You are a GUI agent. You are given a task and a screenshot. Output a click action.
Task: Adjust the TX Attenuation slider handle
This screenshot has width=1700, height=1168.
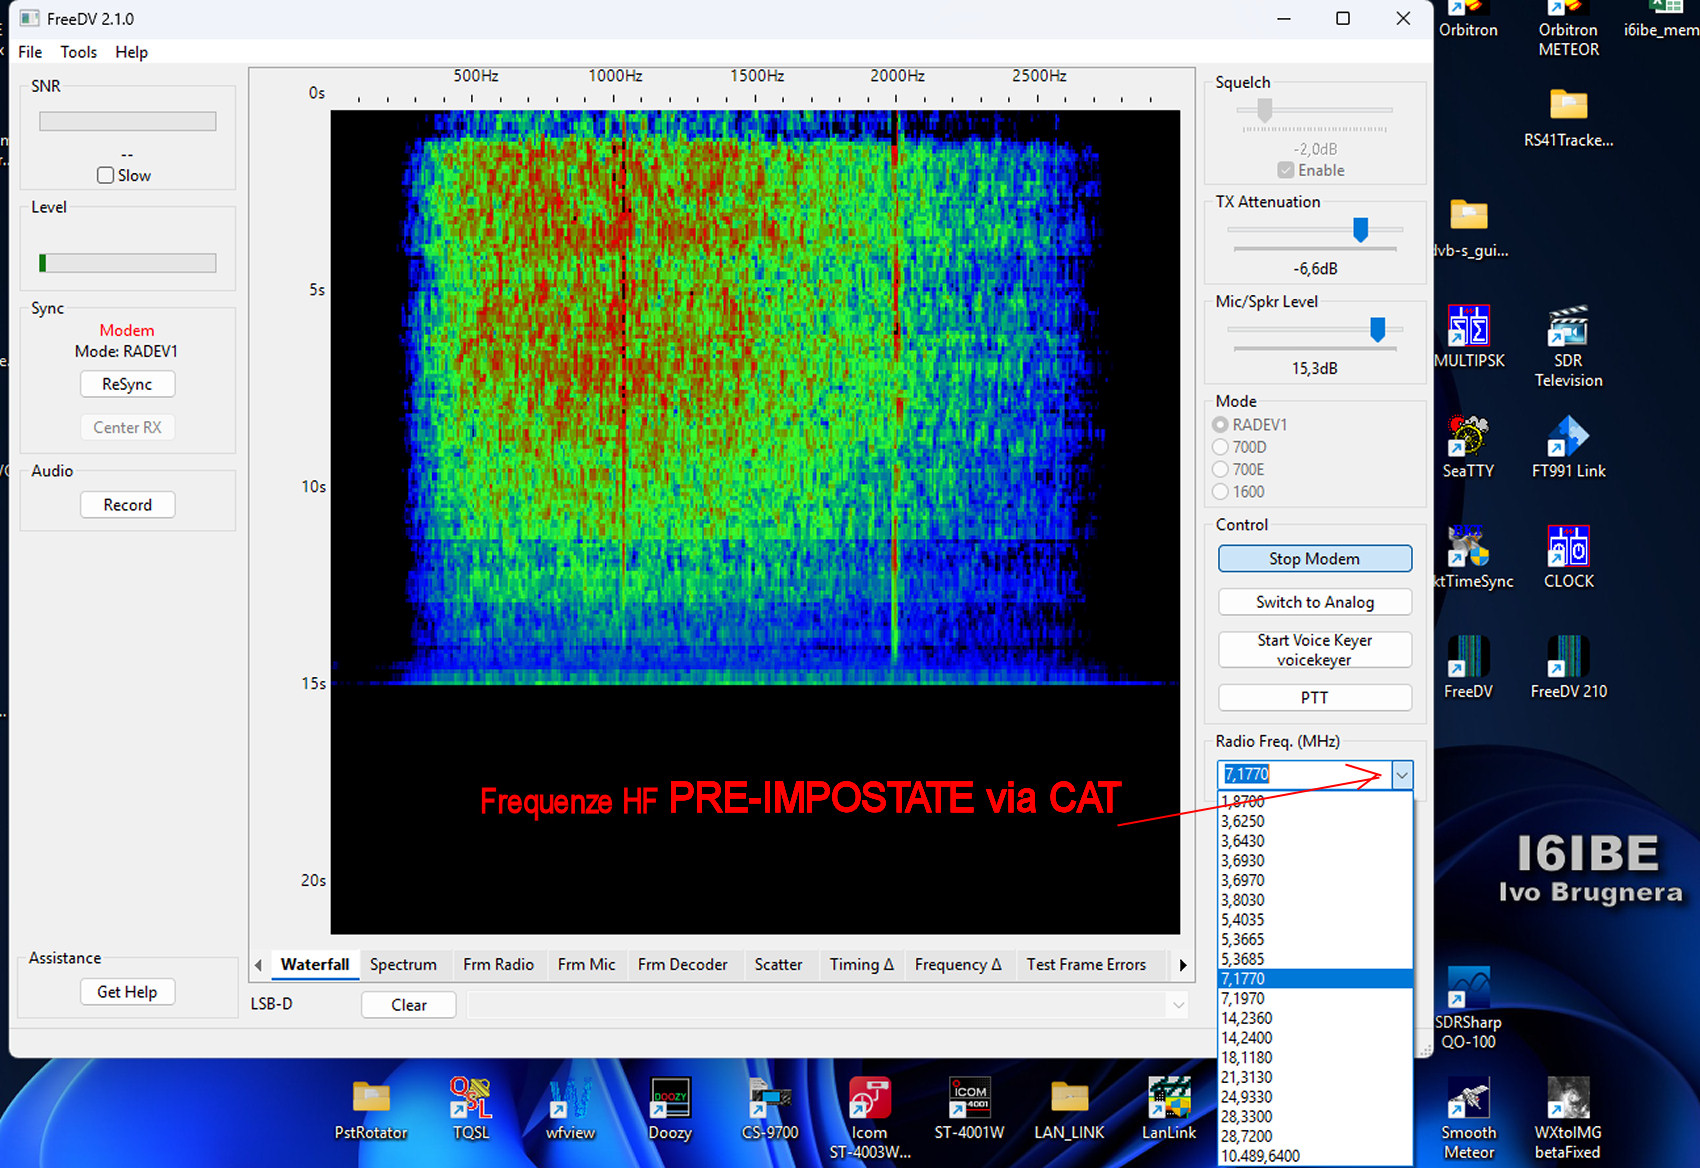click(x=1360, y=230)
